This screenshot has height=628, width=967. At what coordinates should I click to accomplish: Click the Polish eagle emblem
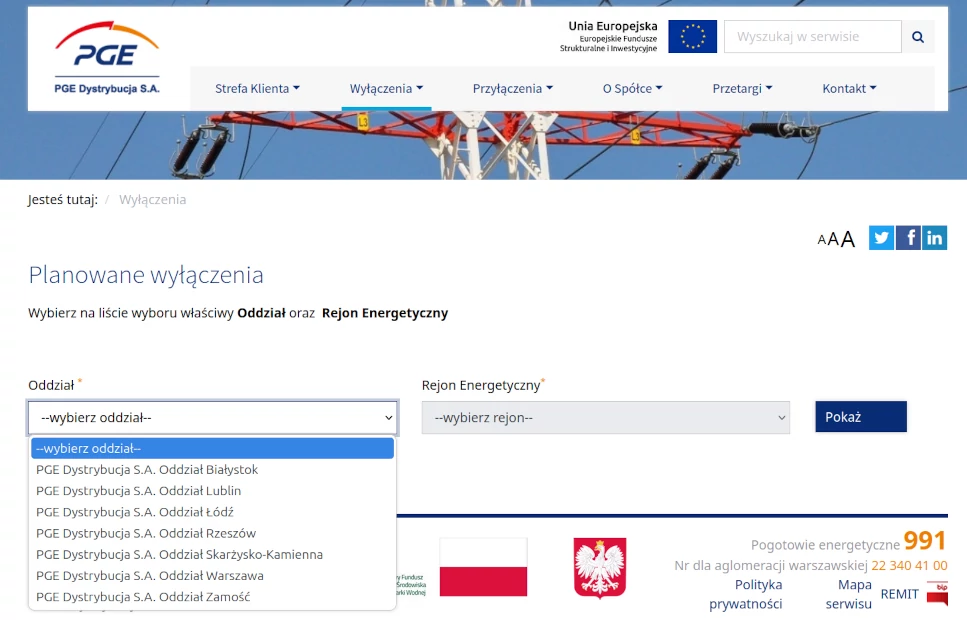[x=600, y=568]
